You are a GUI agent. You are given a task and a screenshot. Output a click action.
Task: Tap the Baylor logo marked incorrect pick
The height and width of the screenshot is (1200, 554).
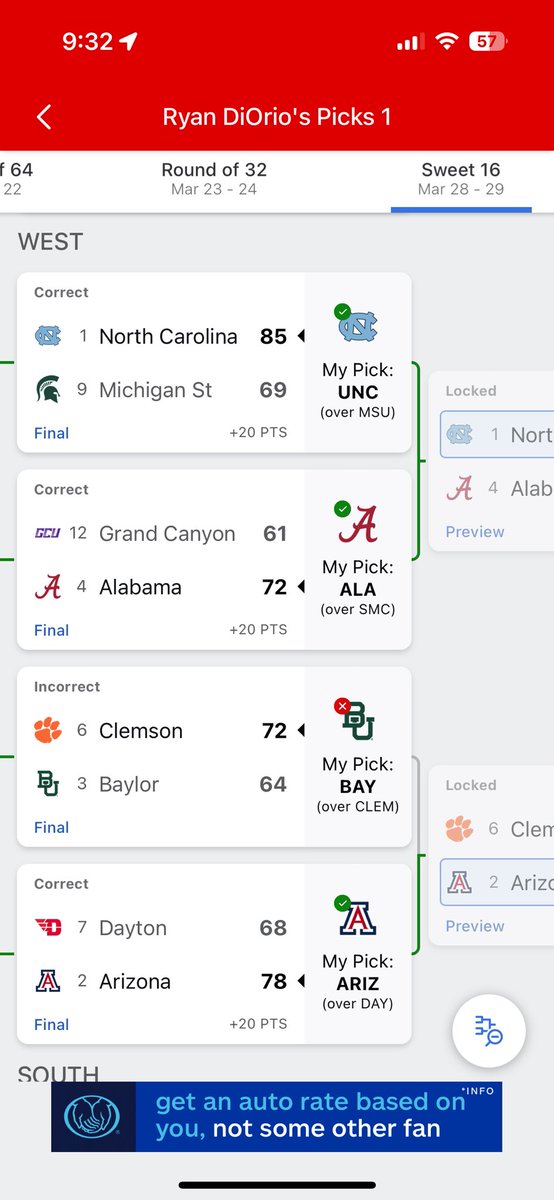357,719
